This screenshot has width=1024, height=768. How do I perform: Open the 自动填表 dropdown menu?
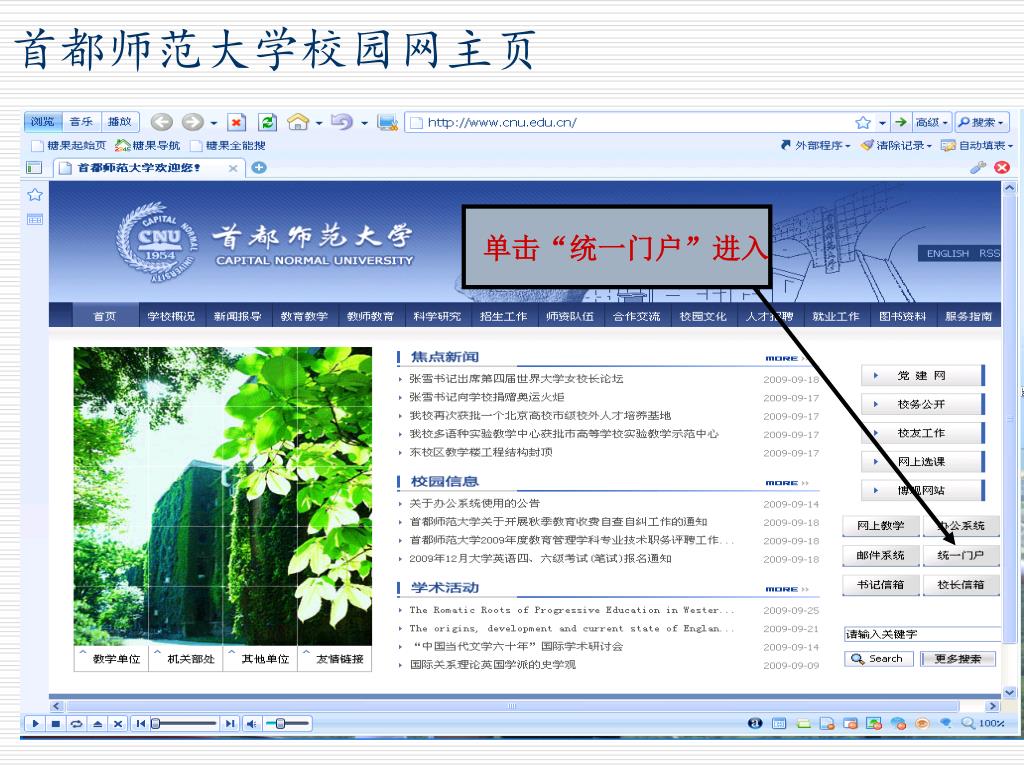pos(977,146)
